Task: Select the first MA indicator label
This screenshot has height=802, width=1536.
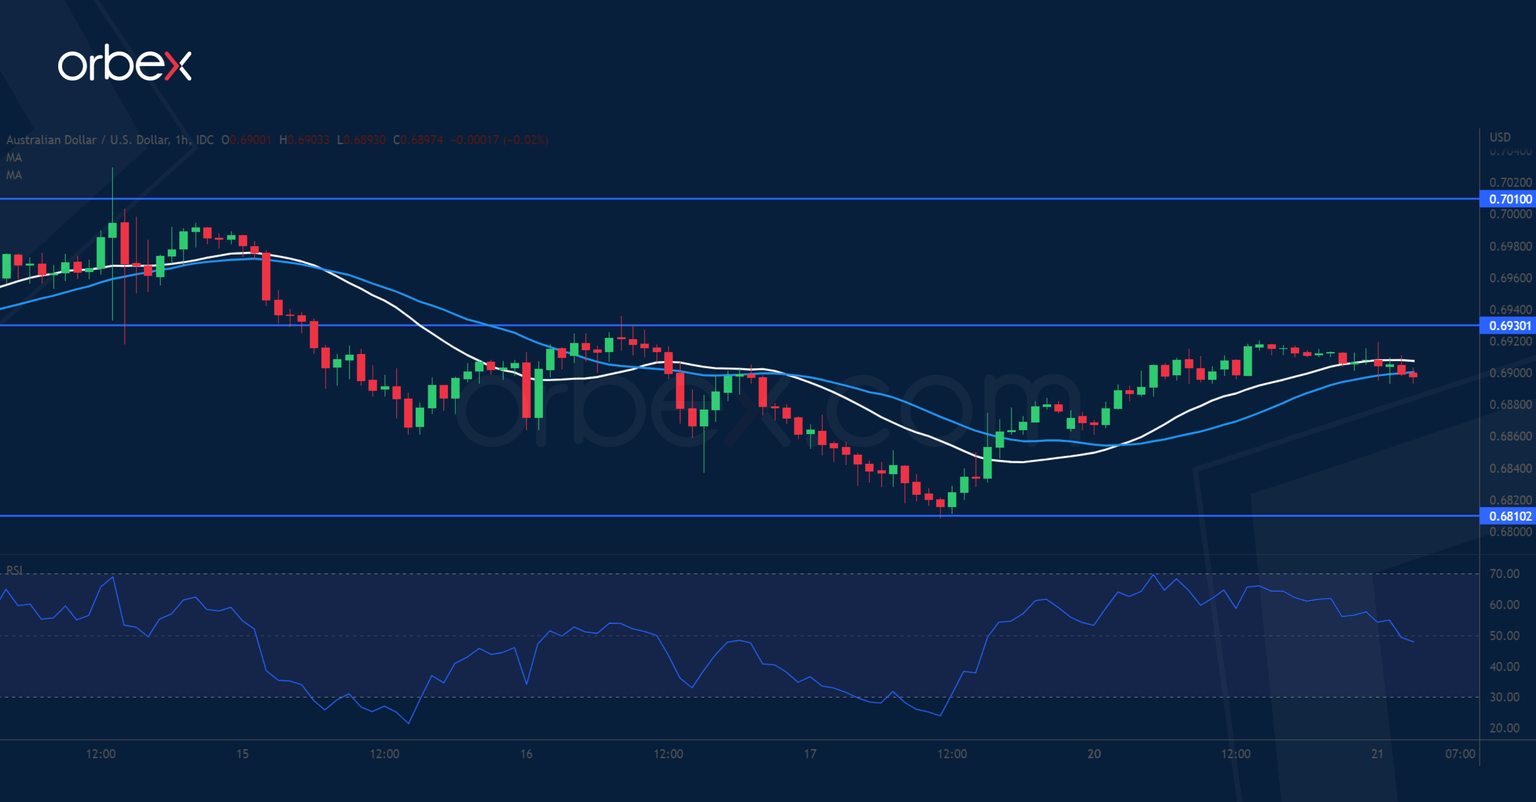Action: pos(13,157)
